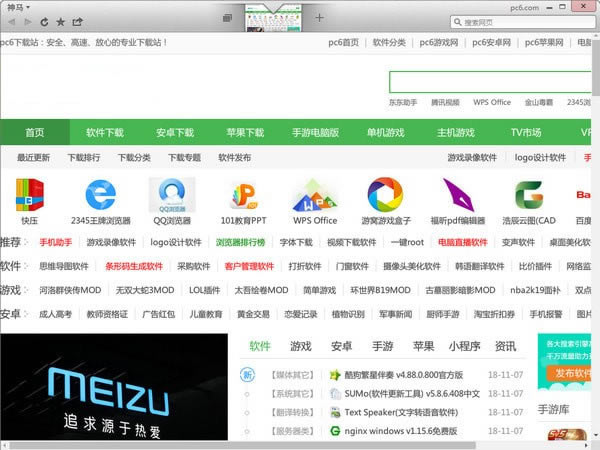Open a new tab with the plus button
This screenshot has height=450, width=600.
point(320,18)
